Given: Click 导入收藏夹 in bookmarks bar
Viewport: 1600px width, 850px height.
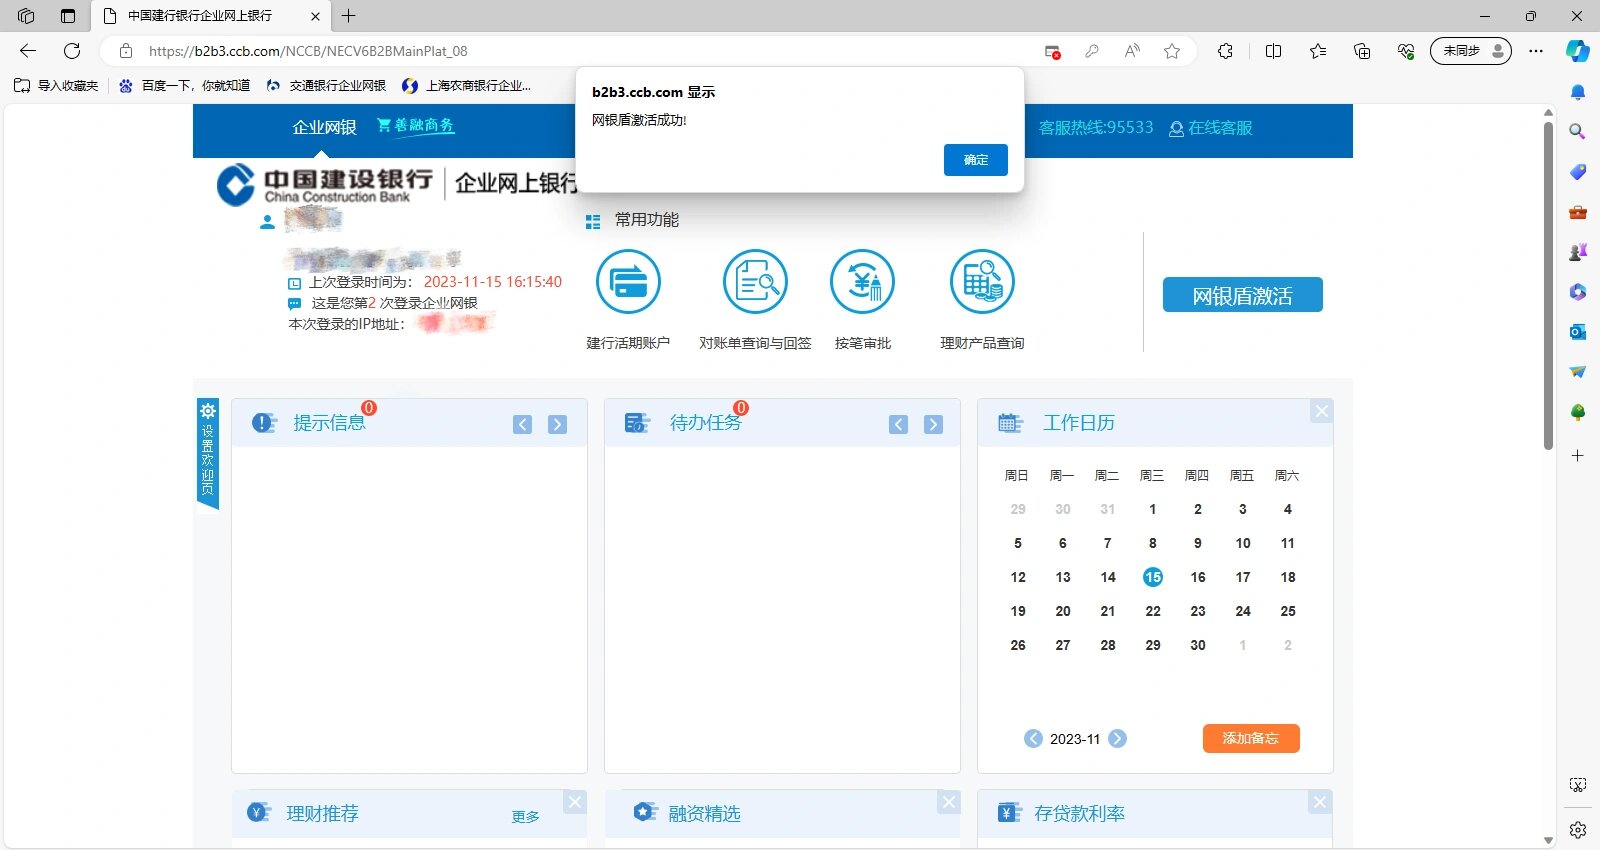Looking at the screenshot, I should coord(56,86).
